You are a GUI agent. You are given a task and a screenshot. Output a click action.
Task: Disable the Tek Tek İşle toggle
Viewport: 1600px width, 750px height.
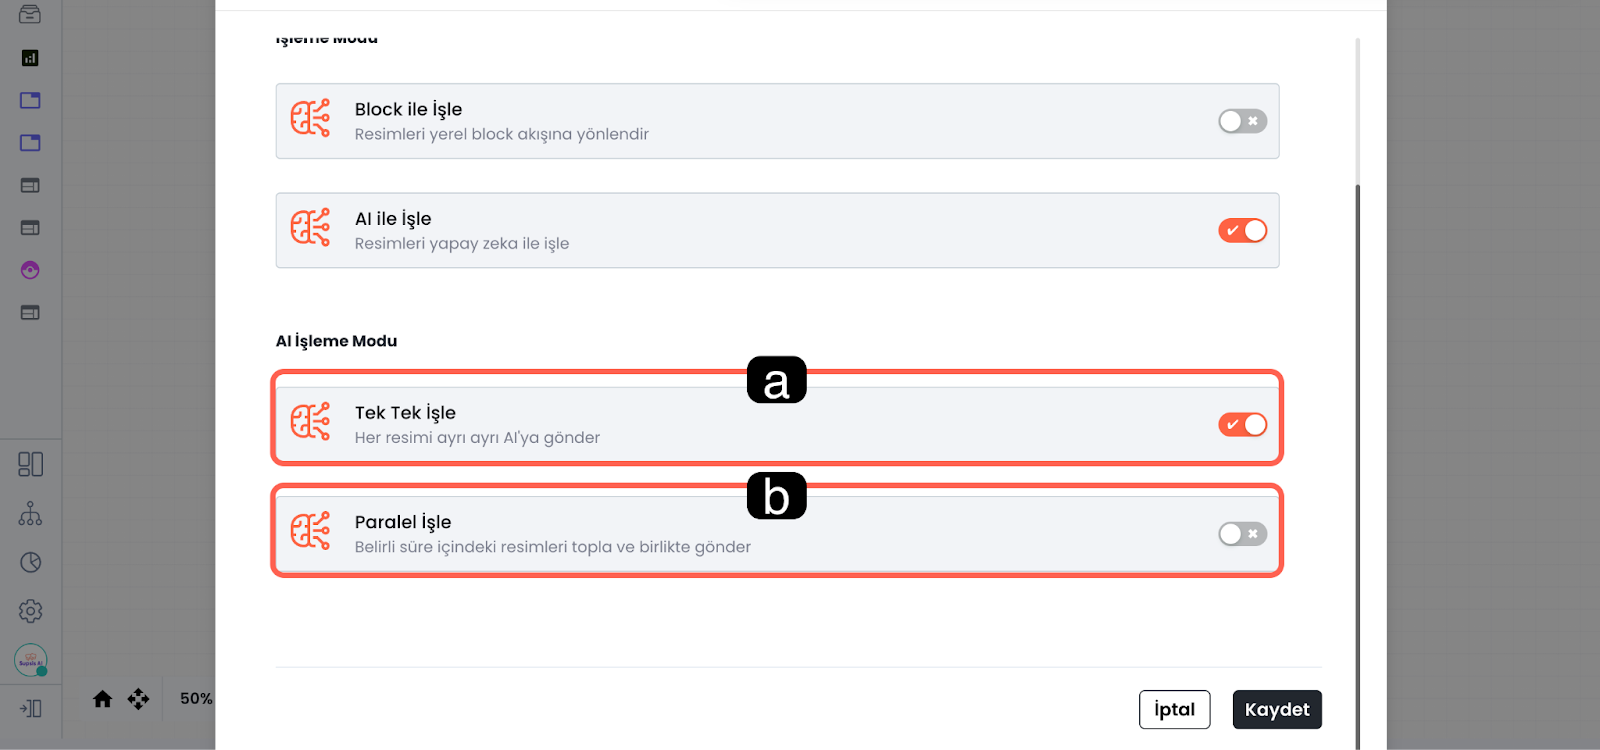click(x=1242, y=425)
